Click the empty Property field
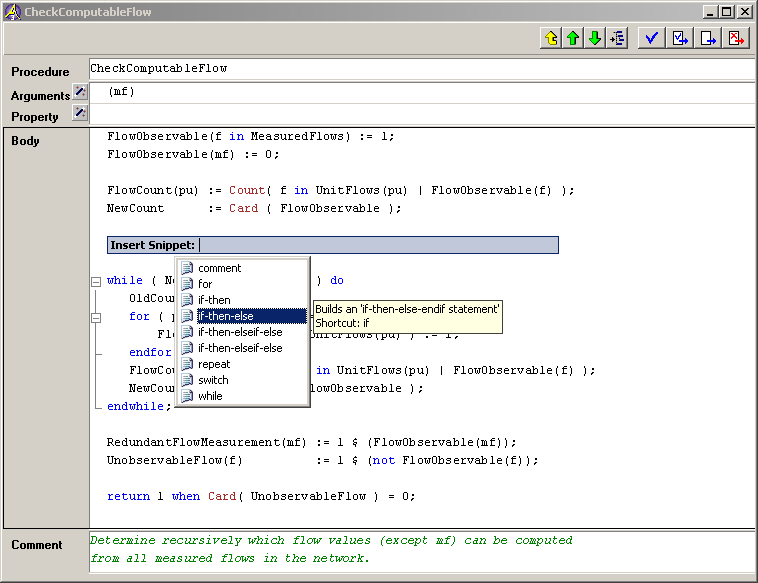 422,115
